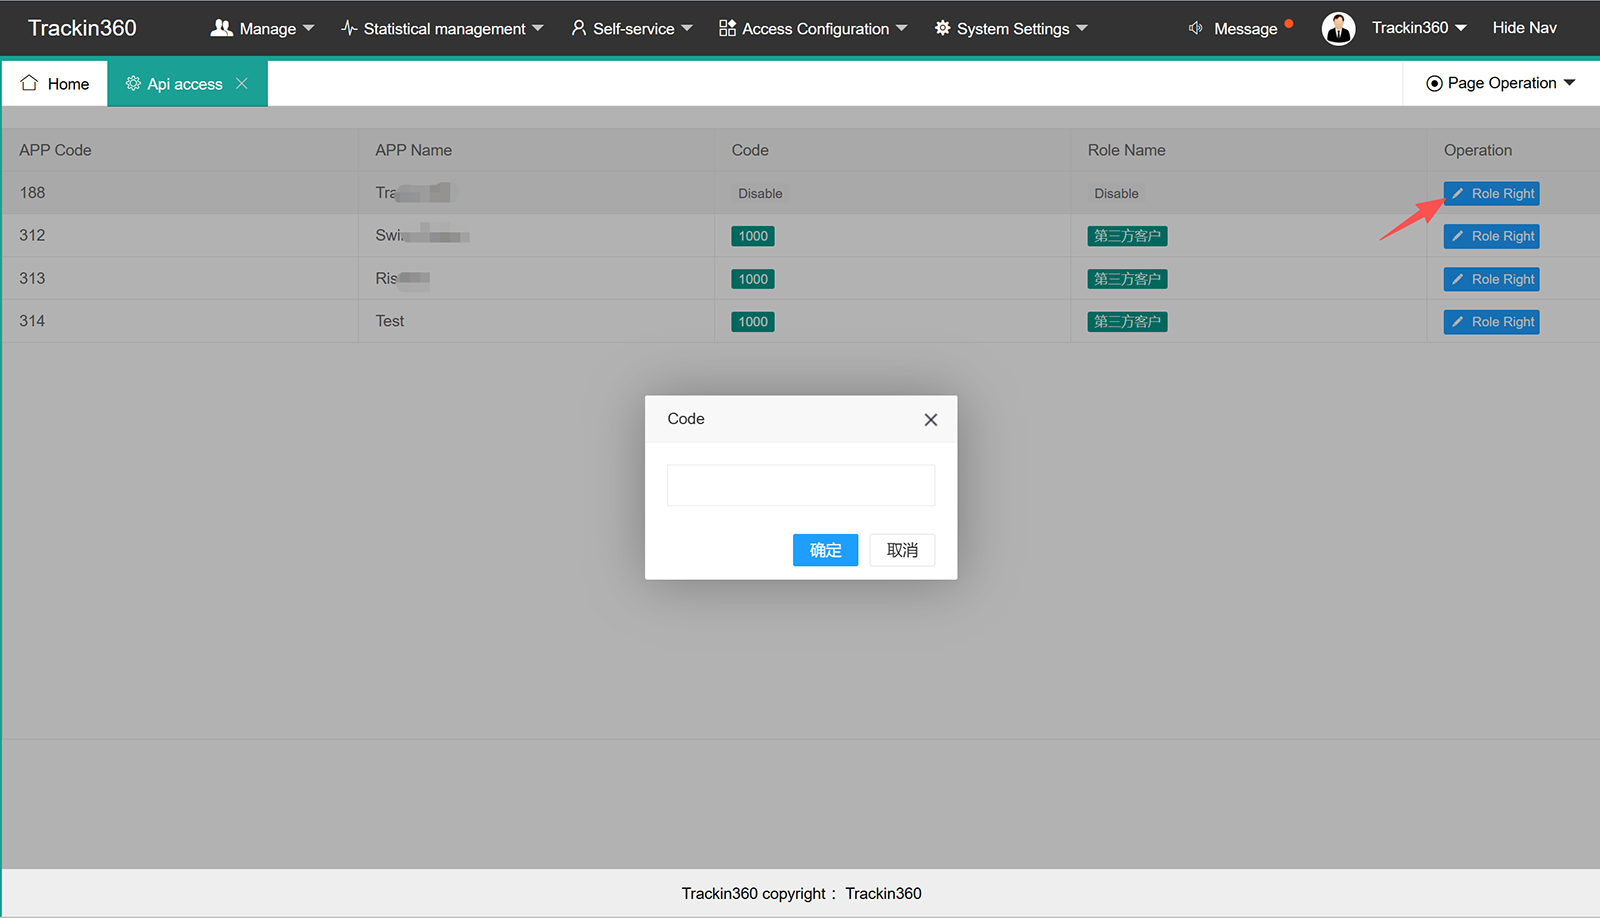
Task: Expand the Self-service menu
Action: pos(632,28)
